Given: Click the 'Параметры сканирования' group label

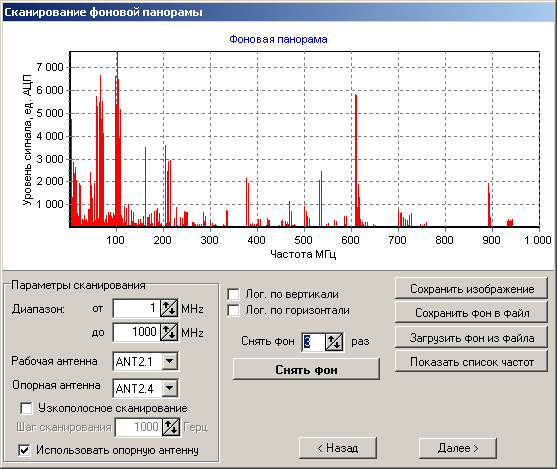Looking at the screenshot, I should point(78,285).
